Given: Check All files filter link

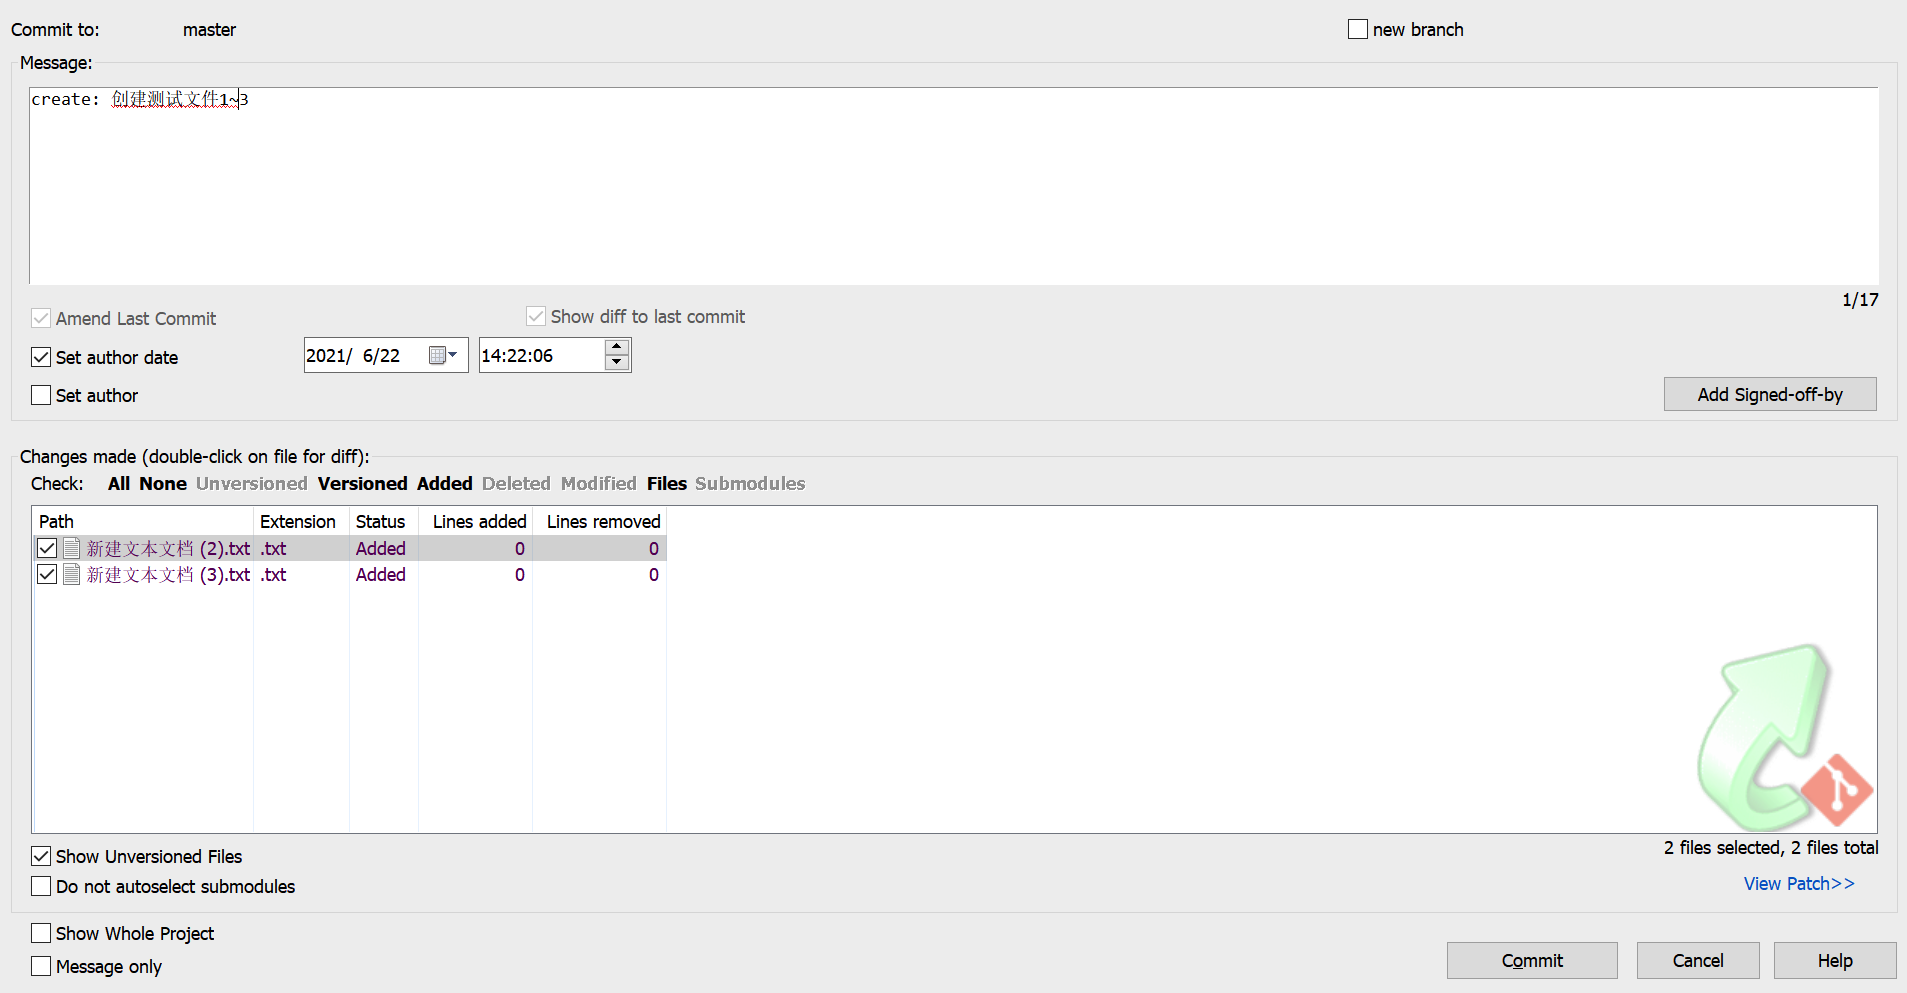Looking at the screenshot, I should [x=119, y=483].
